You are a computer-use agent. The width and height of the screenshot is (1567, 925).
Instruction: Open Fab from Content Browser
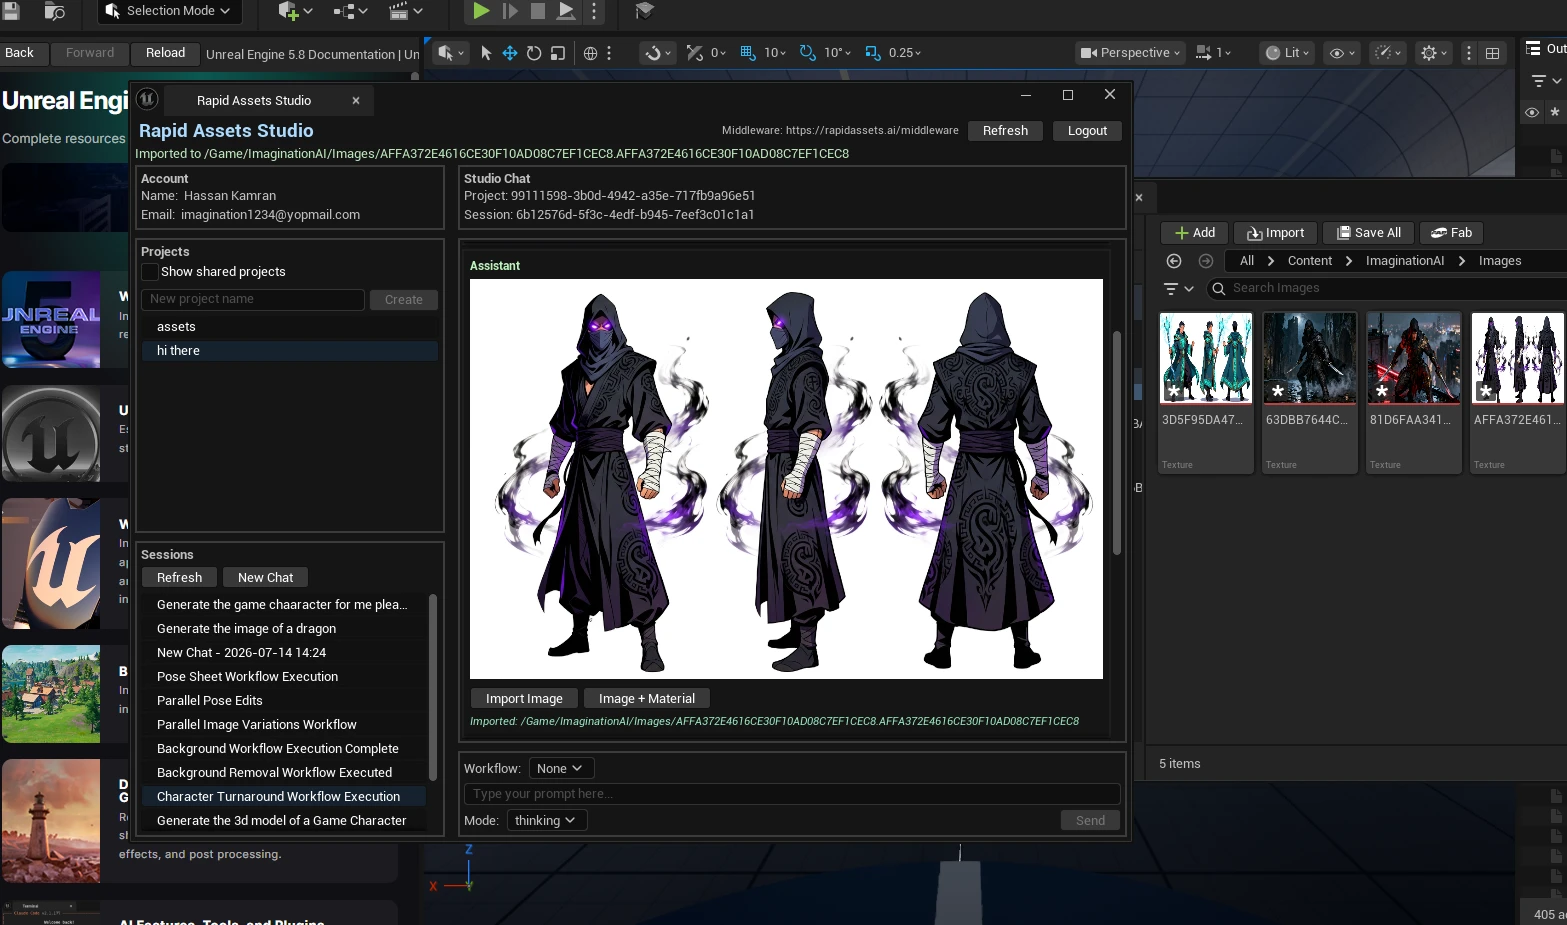1451,233
